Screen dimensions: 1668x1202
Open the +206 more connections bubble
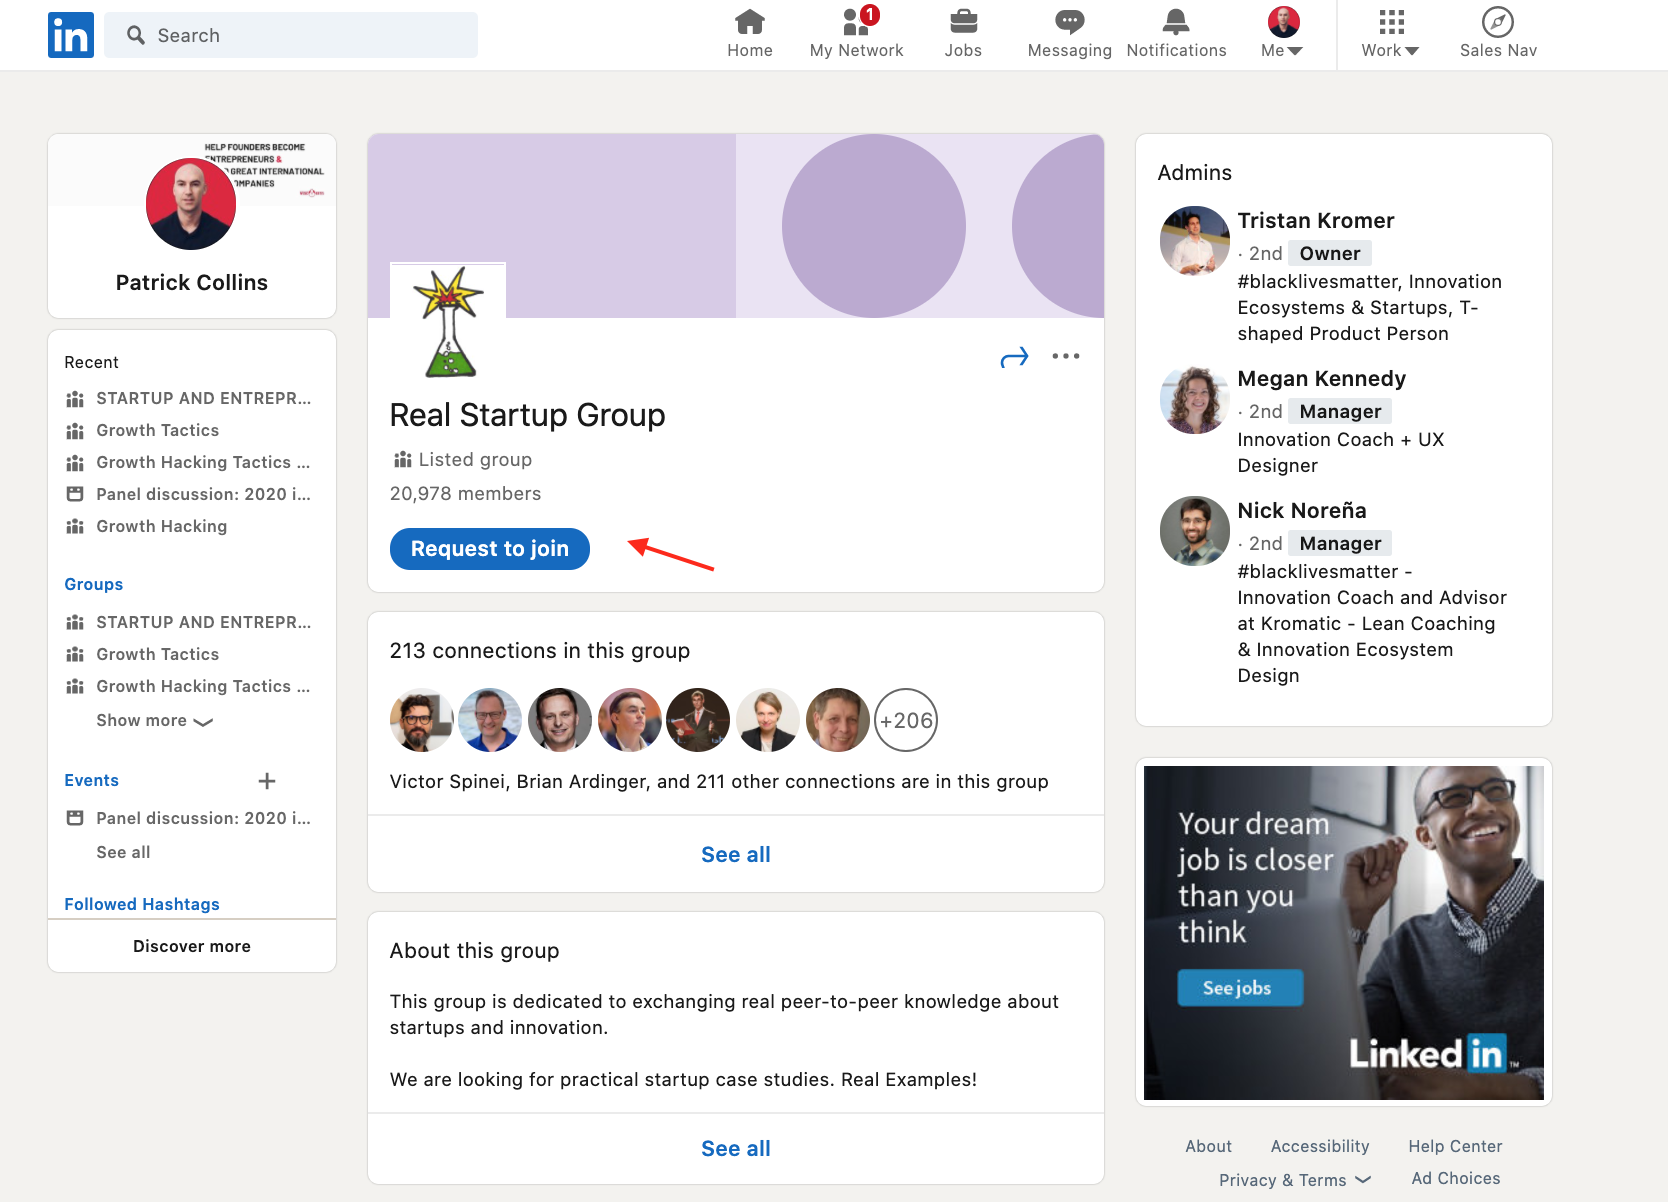[906, 720]
